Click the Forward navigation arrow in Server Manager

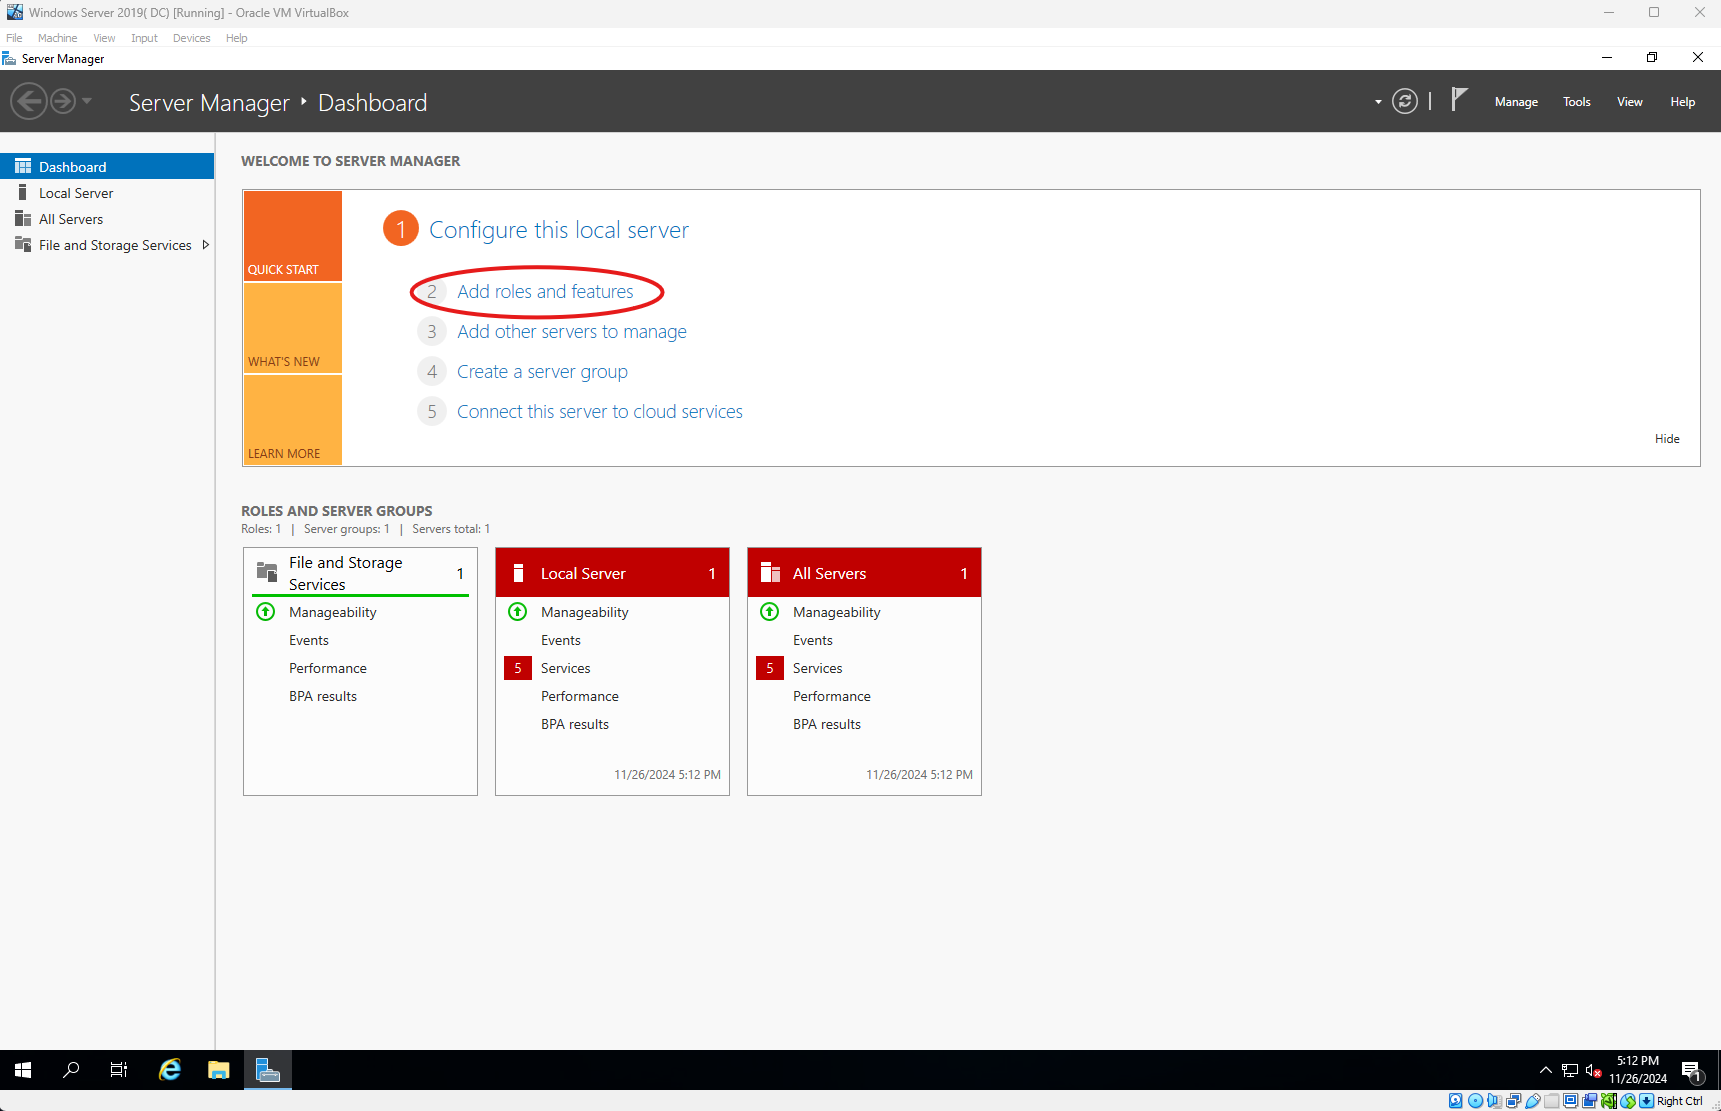pyautogui.click(x=63, y=101)
